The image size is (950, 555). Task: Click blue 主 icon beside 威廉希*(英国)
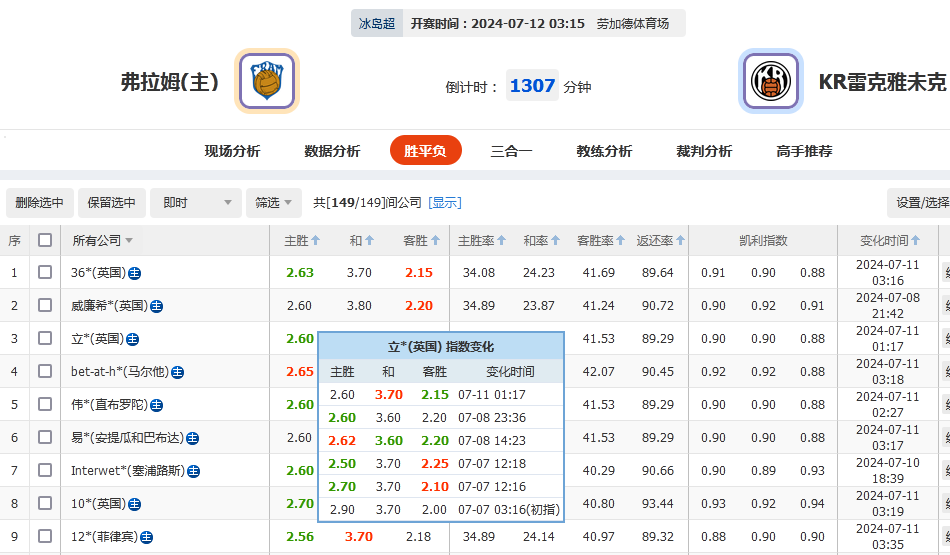click(x=156, y=306)
